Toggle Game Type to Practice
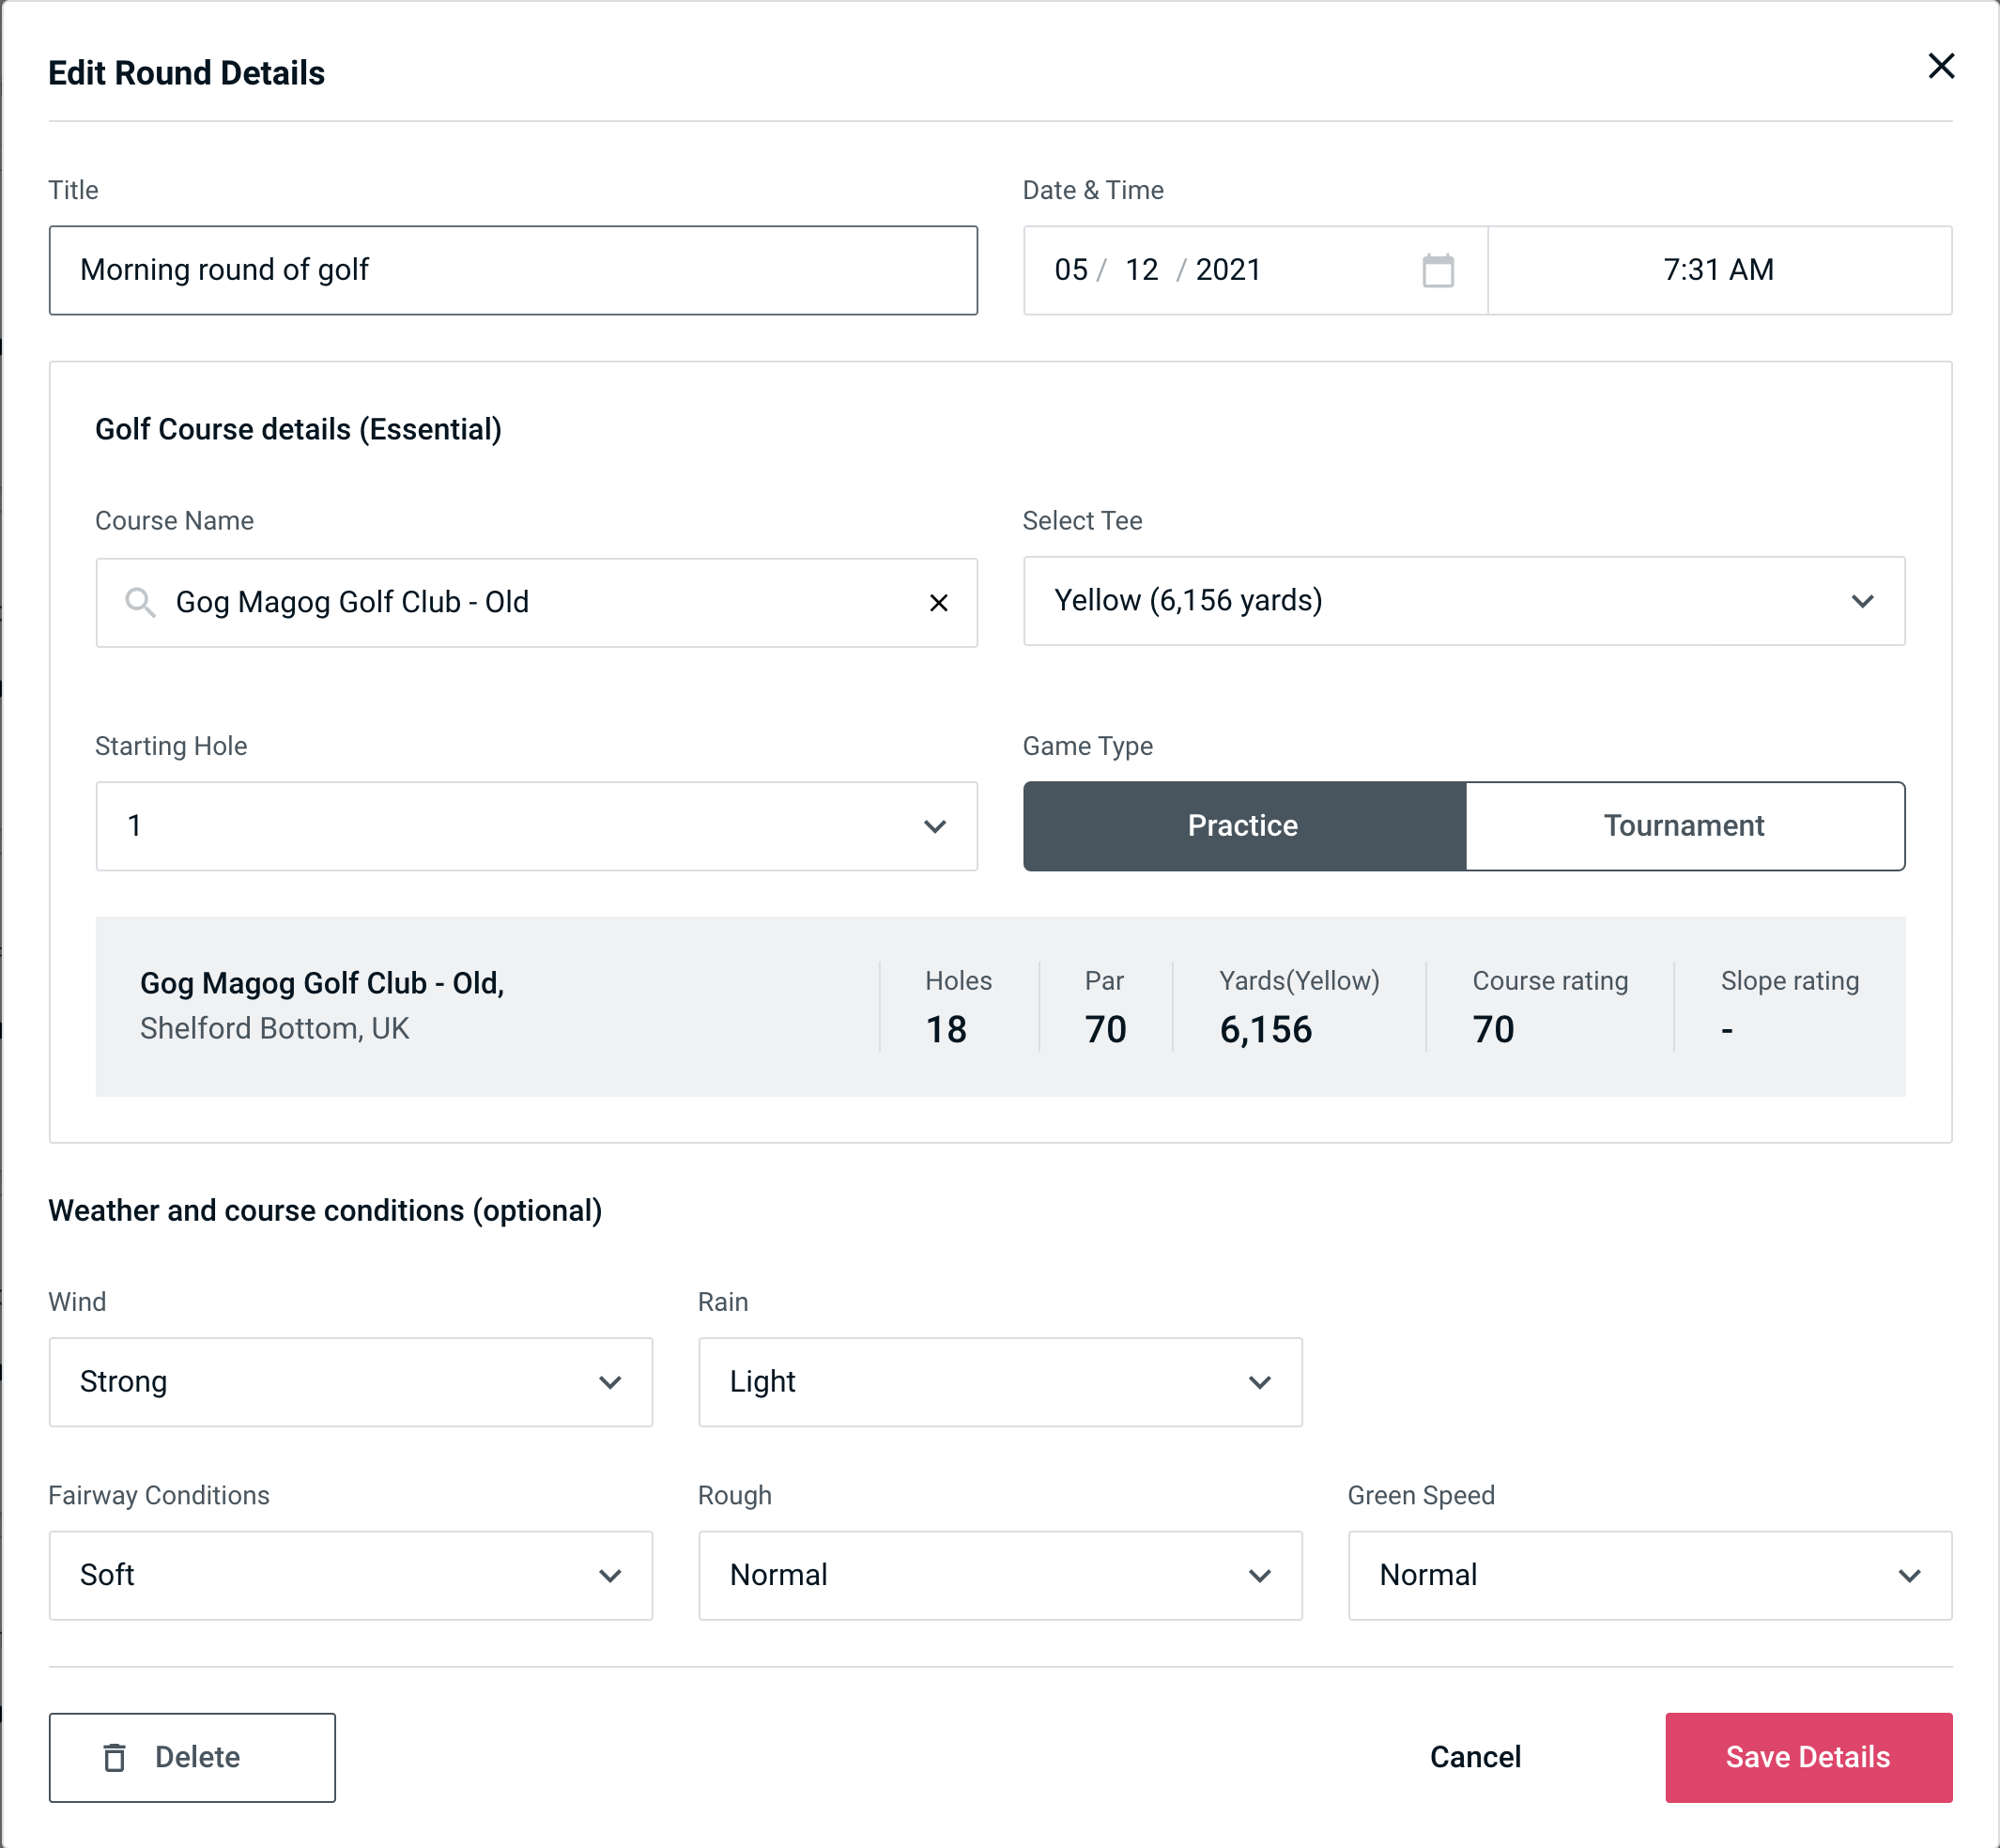The image size is (2000, 1848). tap(1244, 825)
